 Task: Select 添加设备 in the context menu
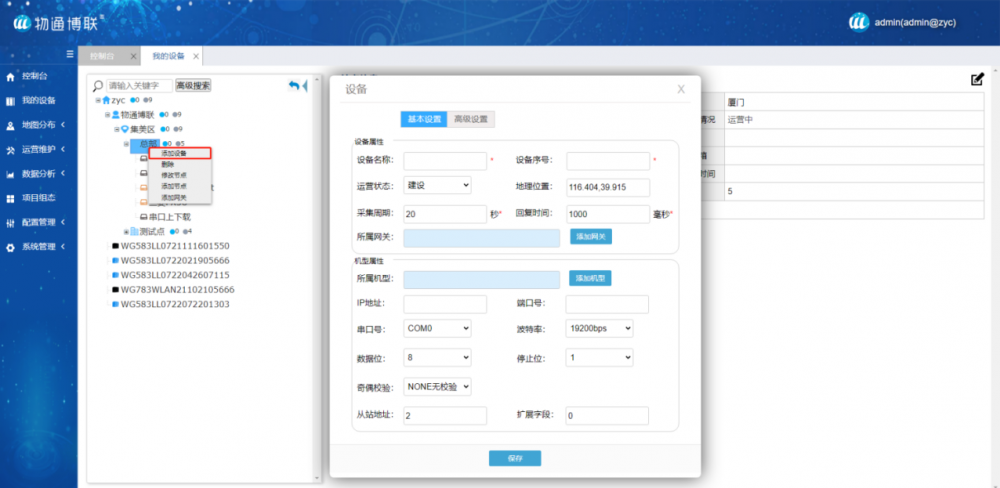pos(180,153)
